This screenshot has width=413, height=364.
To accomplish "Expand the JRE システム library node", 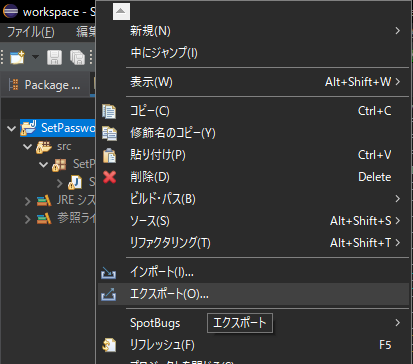I will point(28,201).
